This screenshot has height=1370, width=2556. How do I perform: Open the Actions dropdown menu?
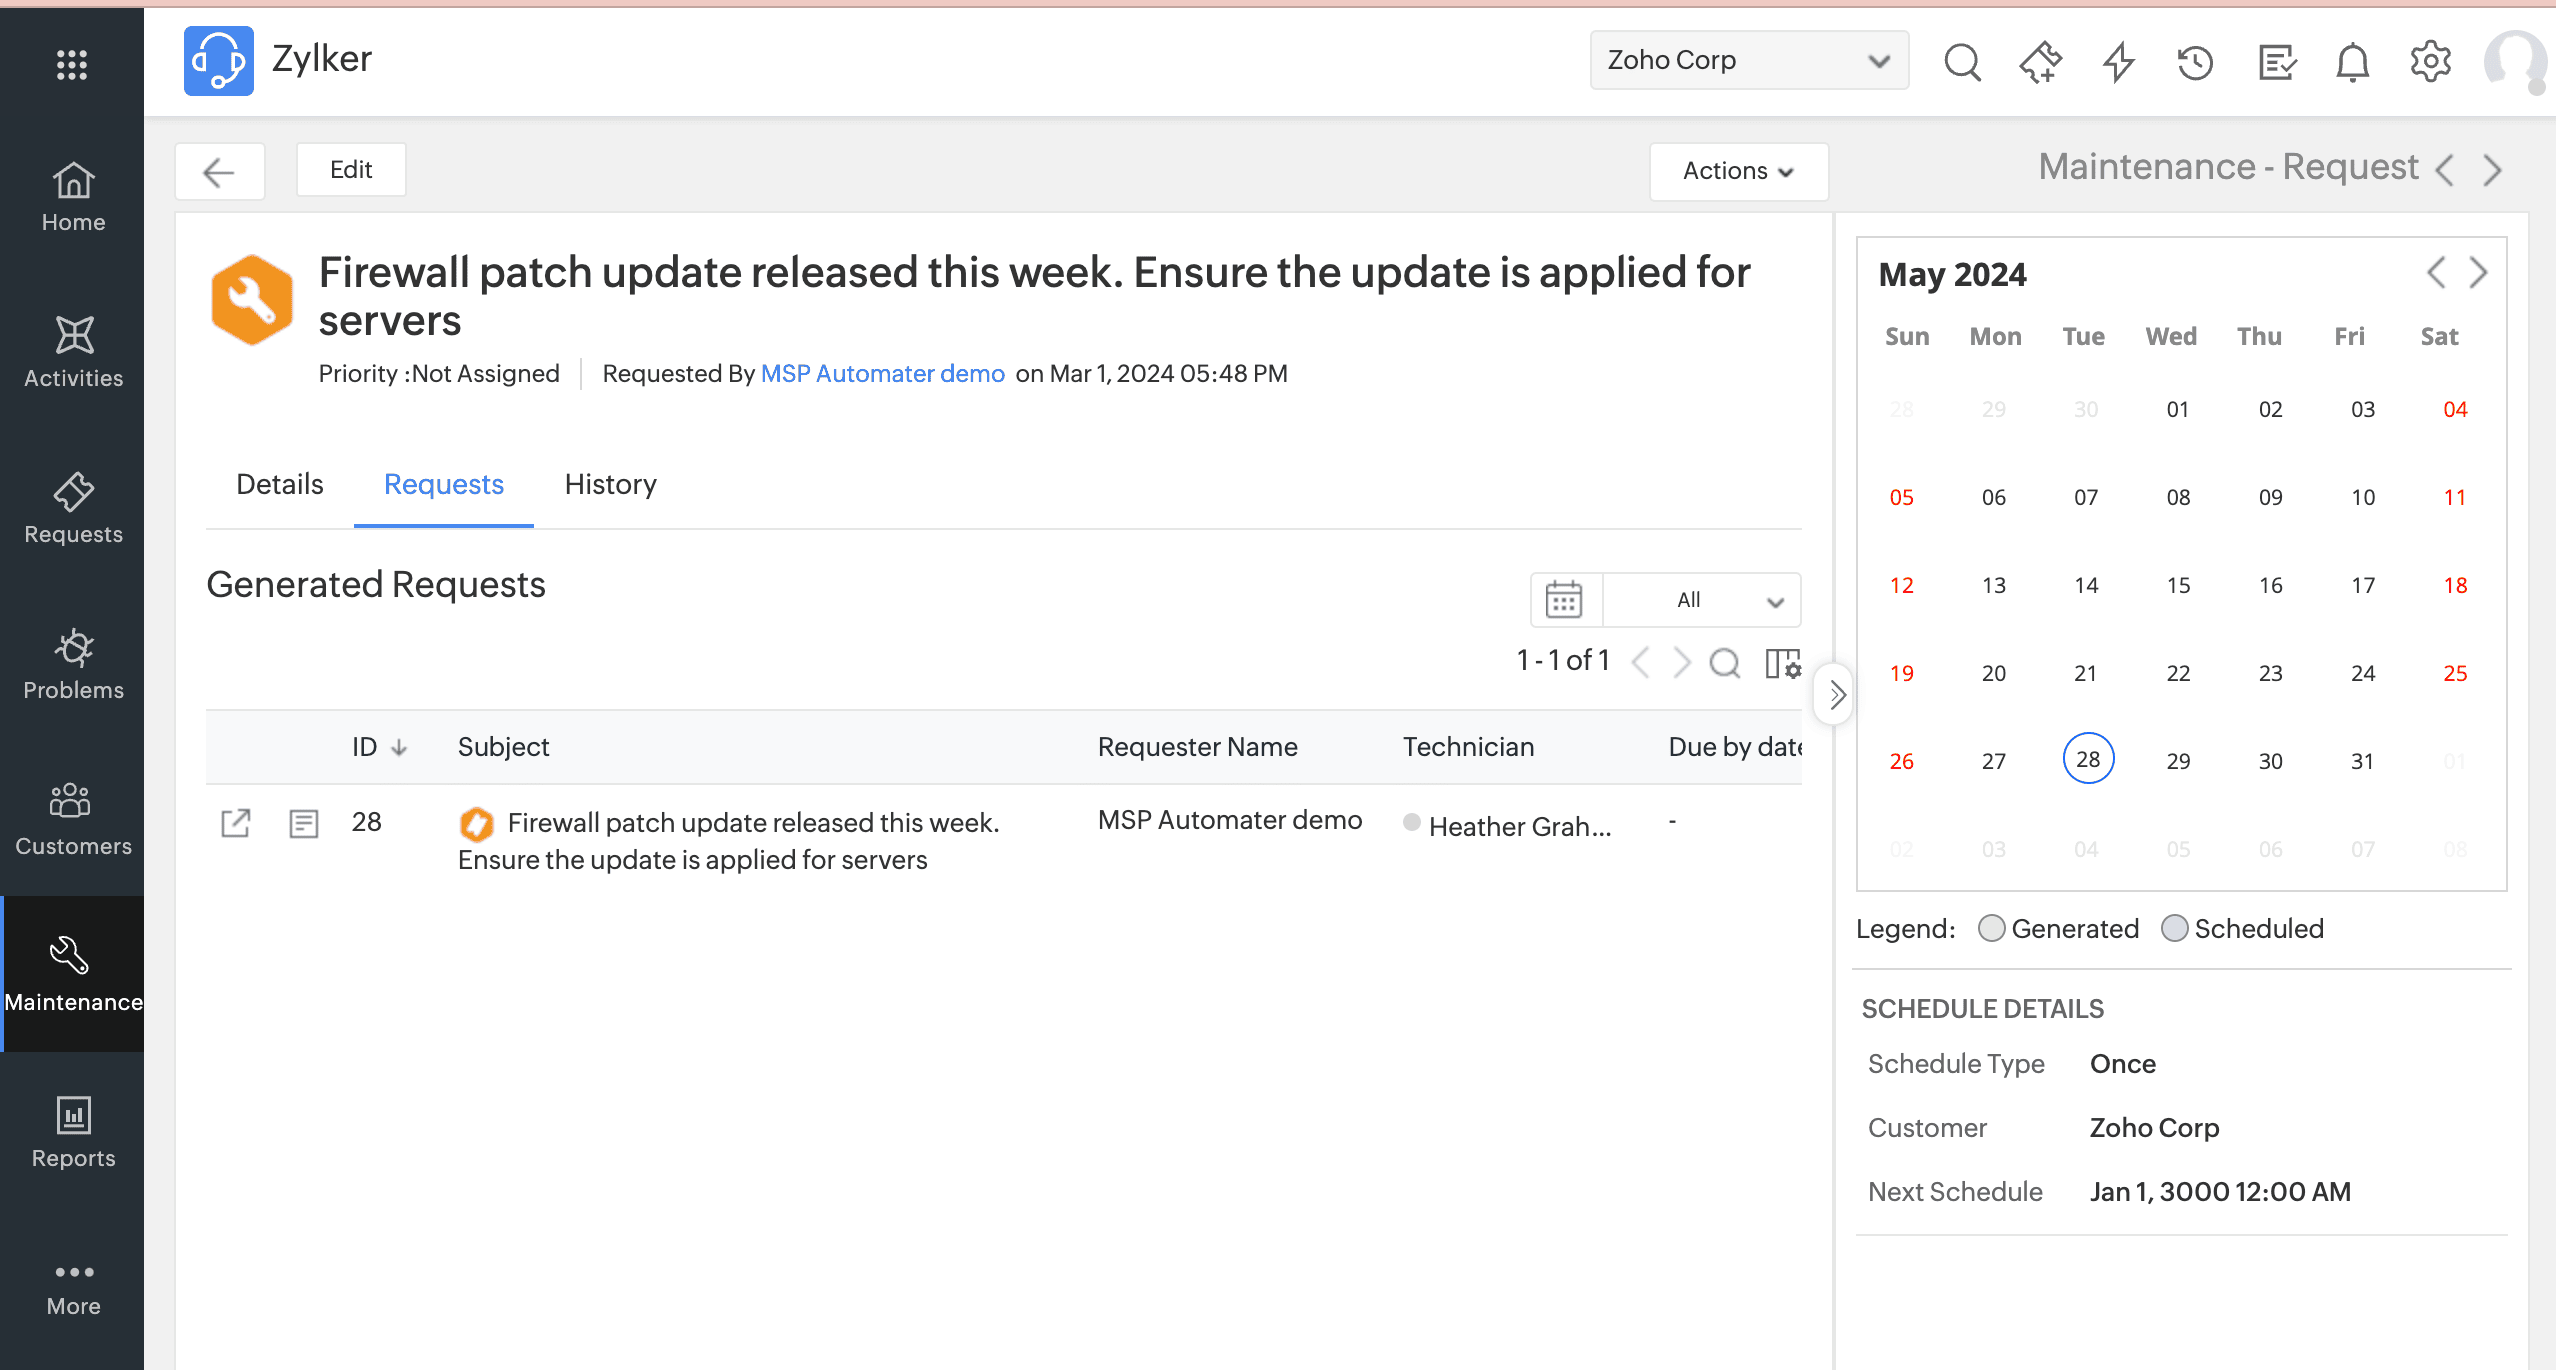[1738, 171]
